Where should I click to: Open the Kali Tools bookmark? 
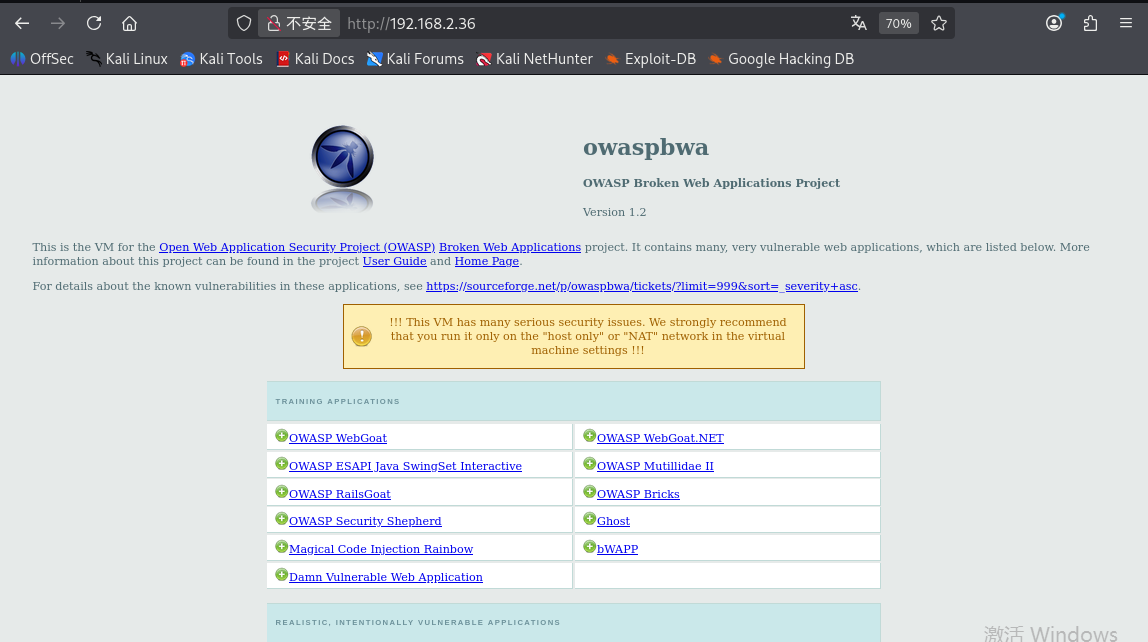pos(221,59)
